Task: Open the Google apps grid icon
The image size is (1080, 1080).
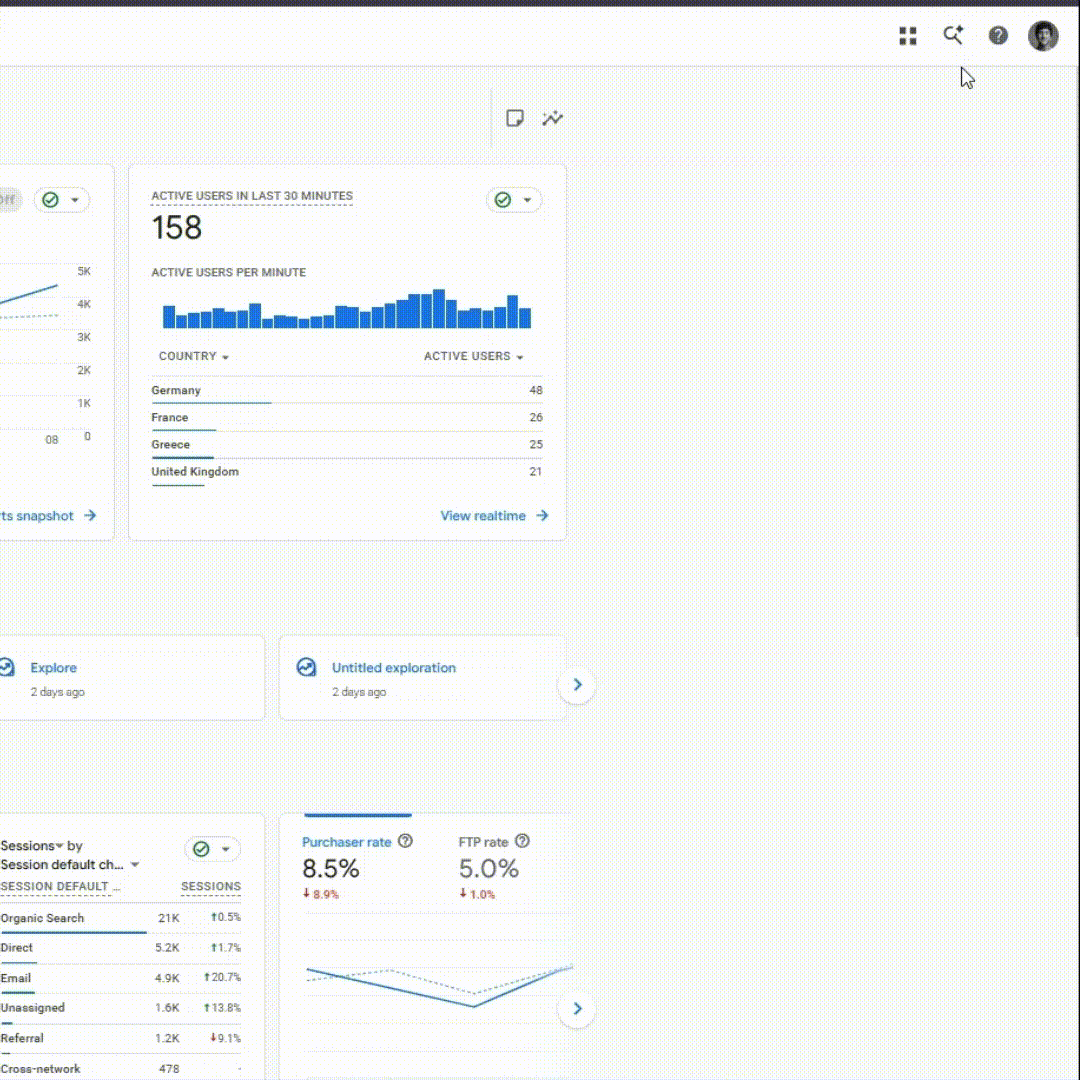Action: click(908, 36)
